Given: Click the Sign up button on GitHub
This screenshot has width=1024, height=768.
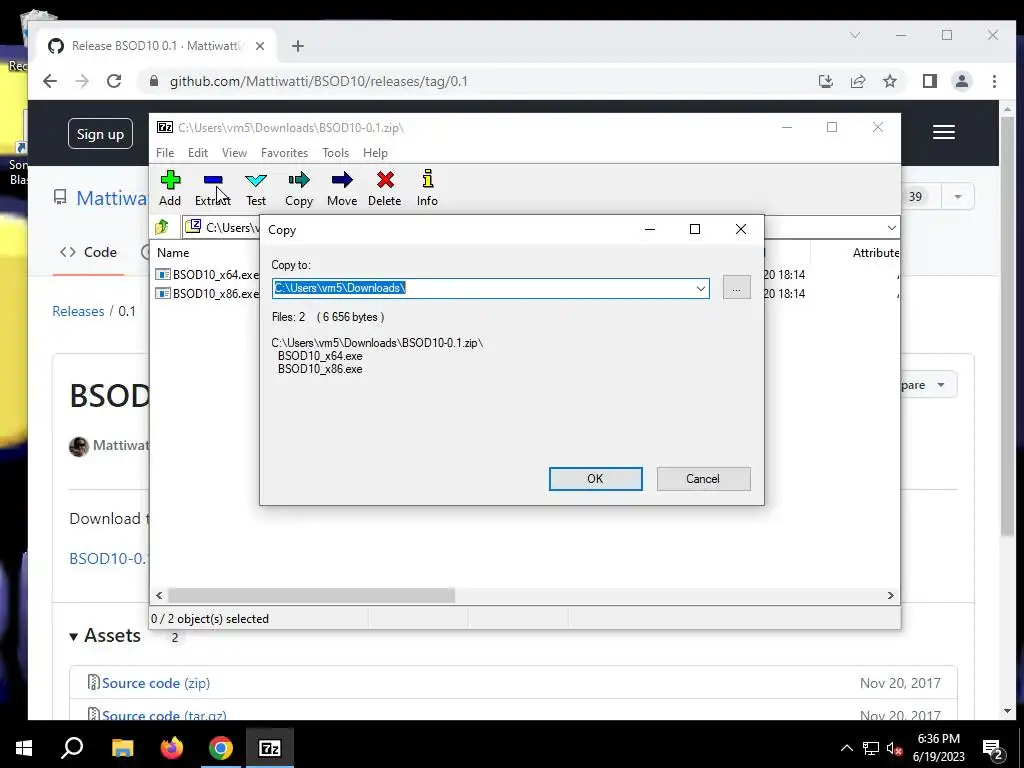Looking at the screenshot, I should click(x=100, y=134).
